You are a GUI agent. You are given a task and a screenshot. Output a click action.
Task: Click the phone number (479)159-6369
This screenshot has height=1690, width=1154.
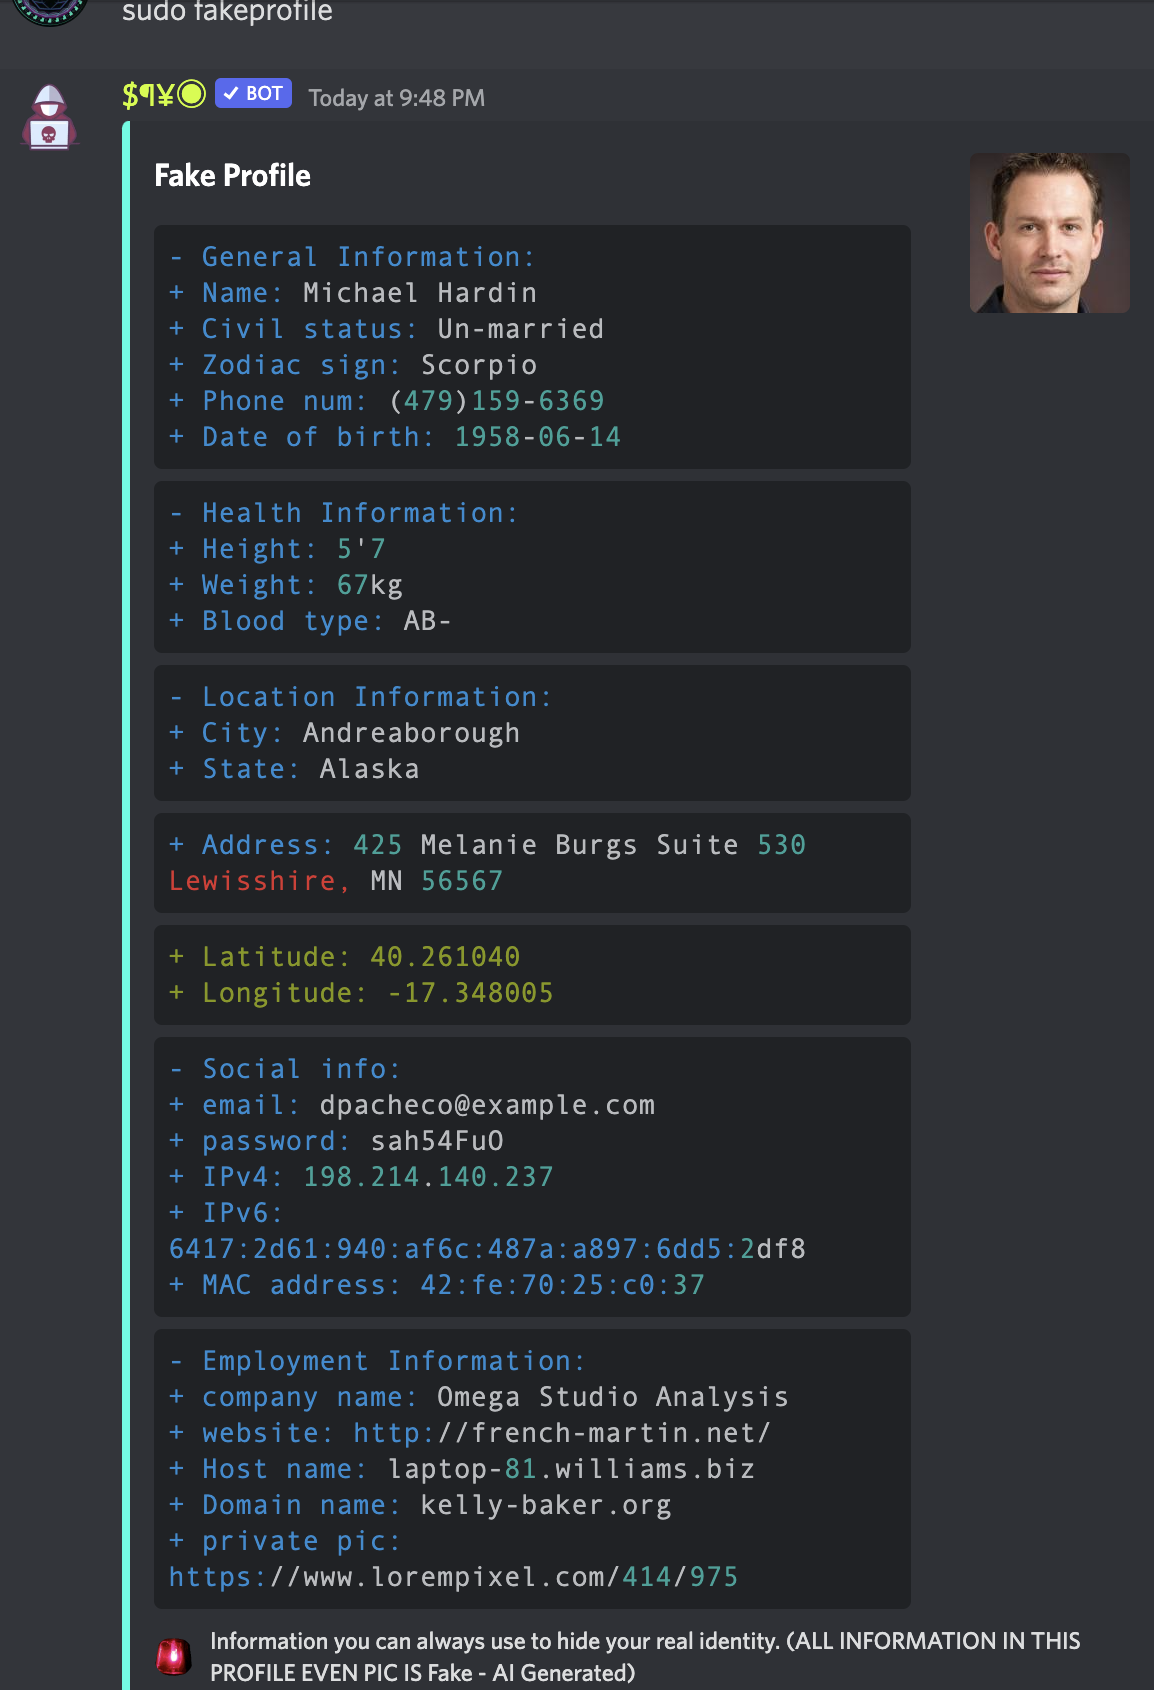pos(496,401)
